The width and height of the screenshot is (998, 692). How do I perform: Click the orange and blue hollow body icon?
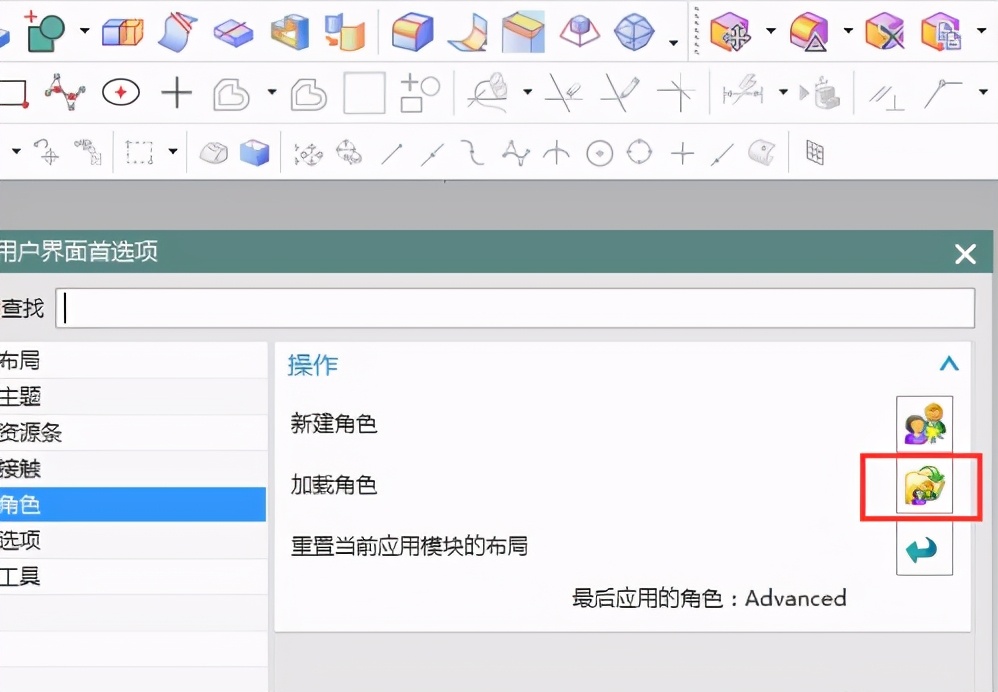(x=290, y=32)
